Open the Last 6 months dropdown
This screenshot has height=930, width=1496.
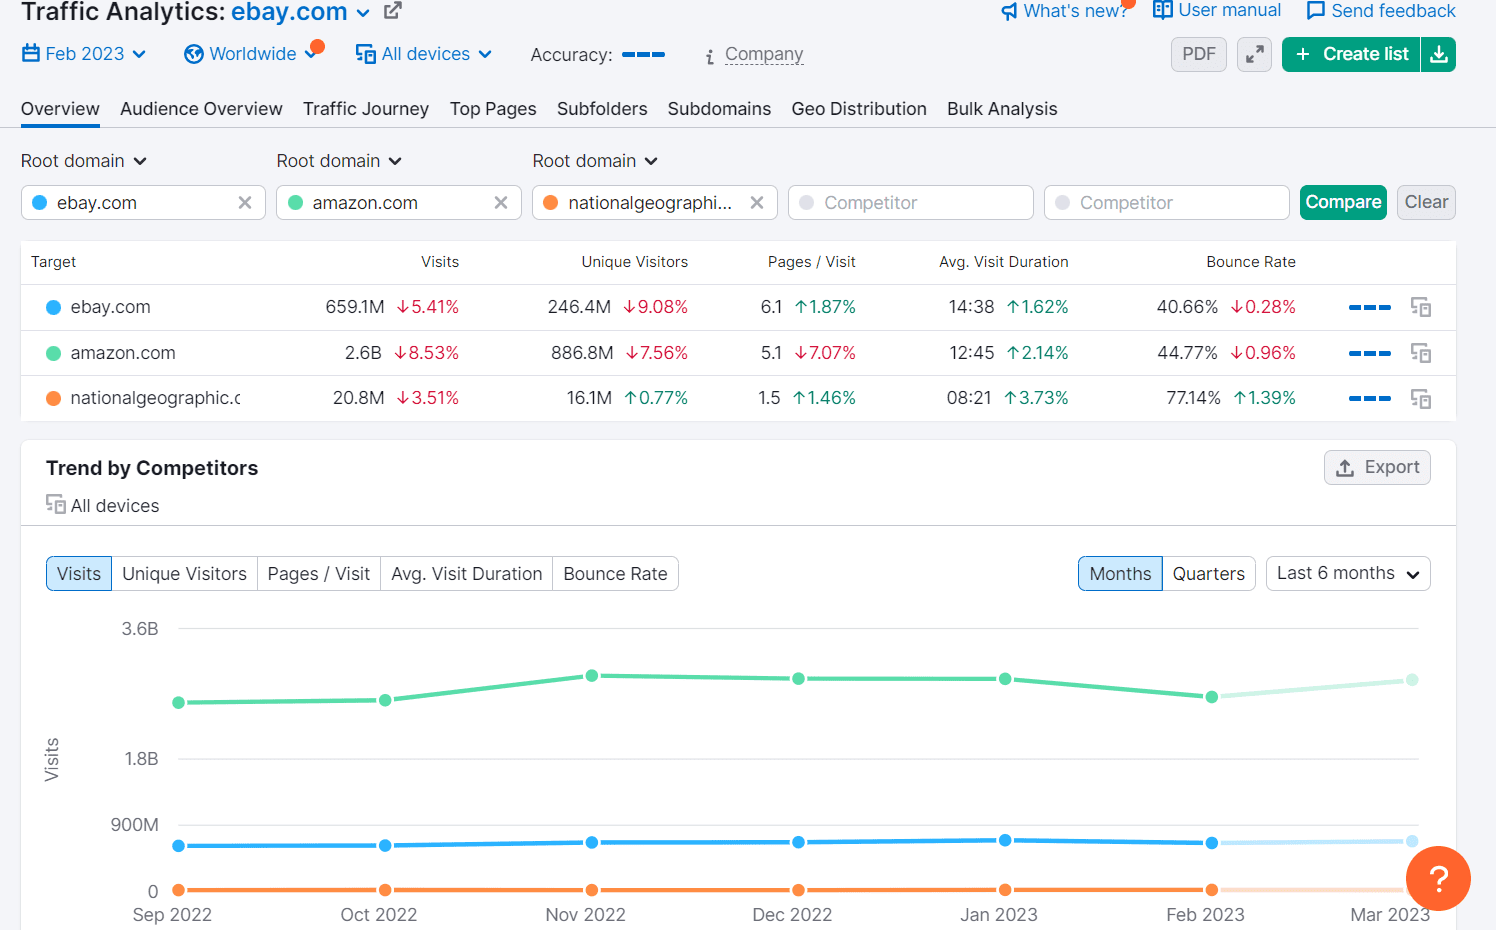pyautogui.click(x=1348, y=574)
